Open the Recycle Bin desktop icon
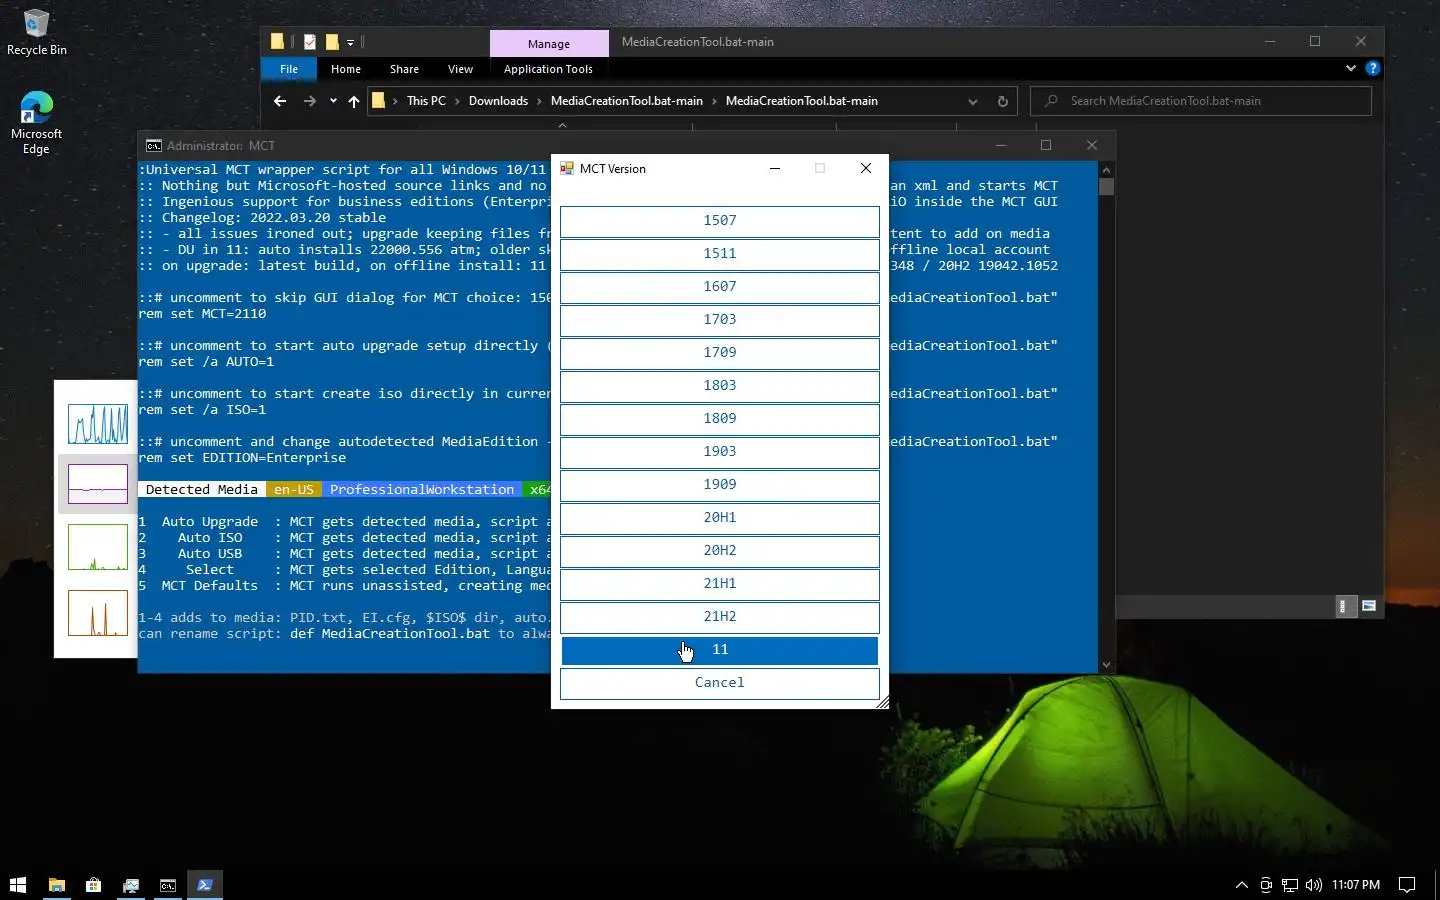The width and height of the screenshot is (1440, 900). click(36, 33)
